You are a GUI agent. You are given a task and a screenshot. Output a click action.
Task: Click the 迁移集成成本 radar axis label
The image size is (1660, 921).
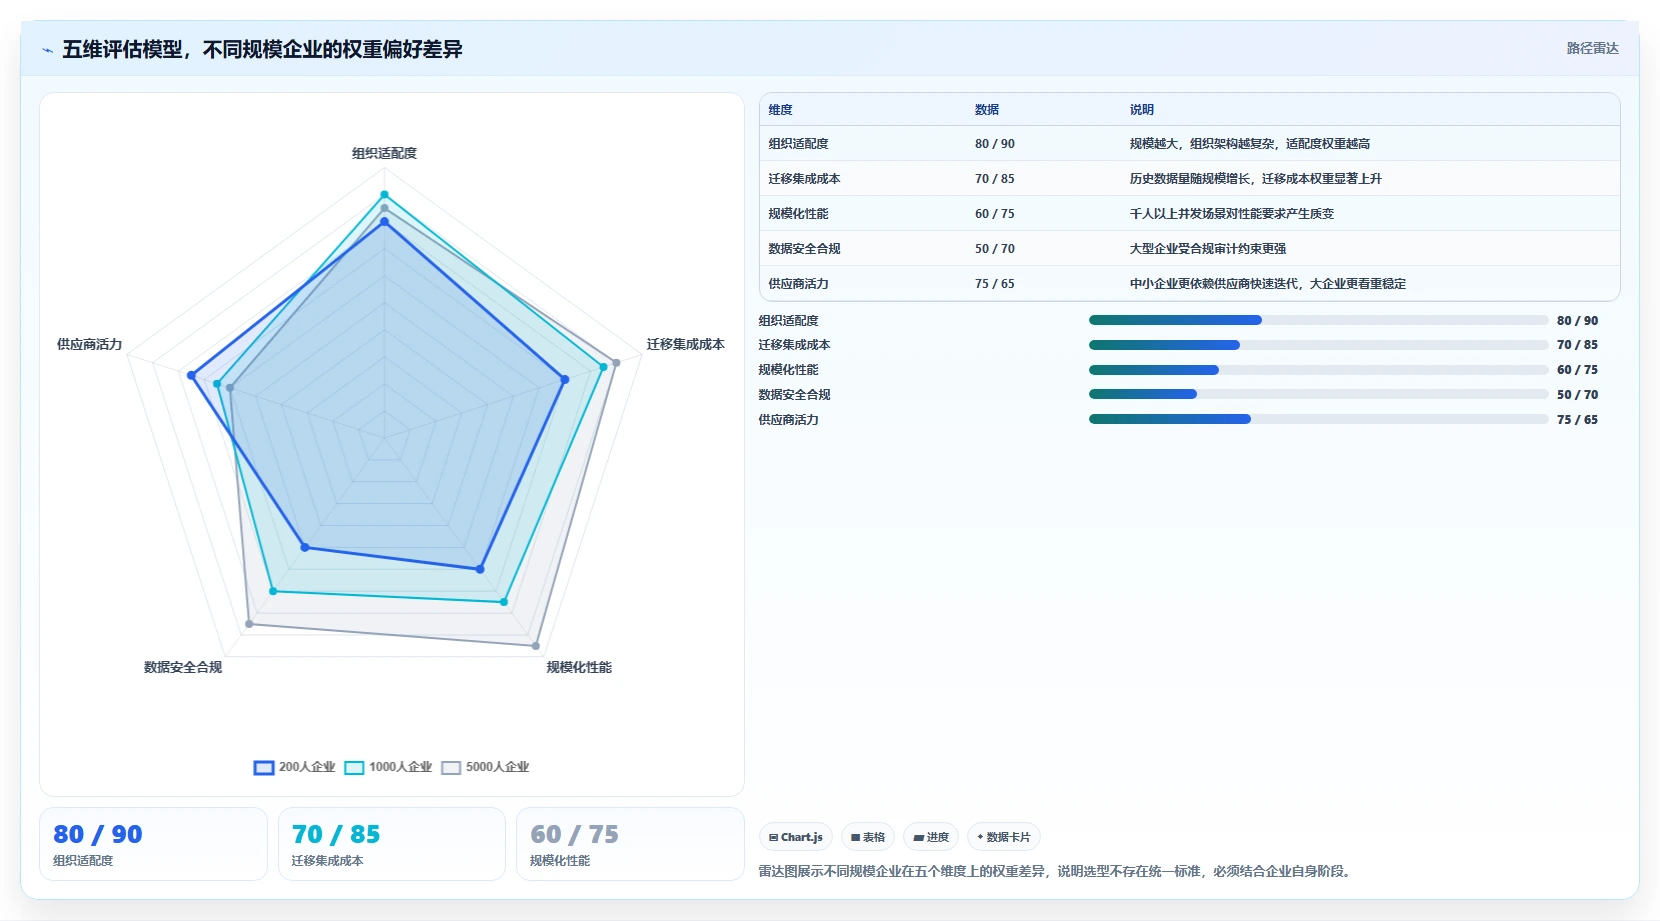(x=685, y=344)
